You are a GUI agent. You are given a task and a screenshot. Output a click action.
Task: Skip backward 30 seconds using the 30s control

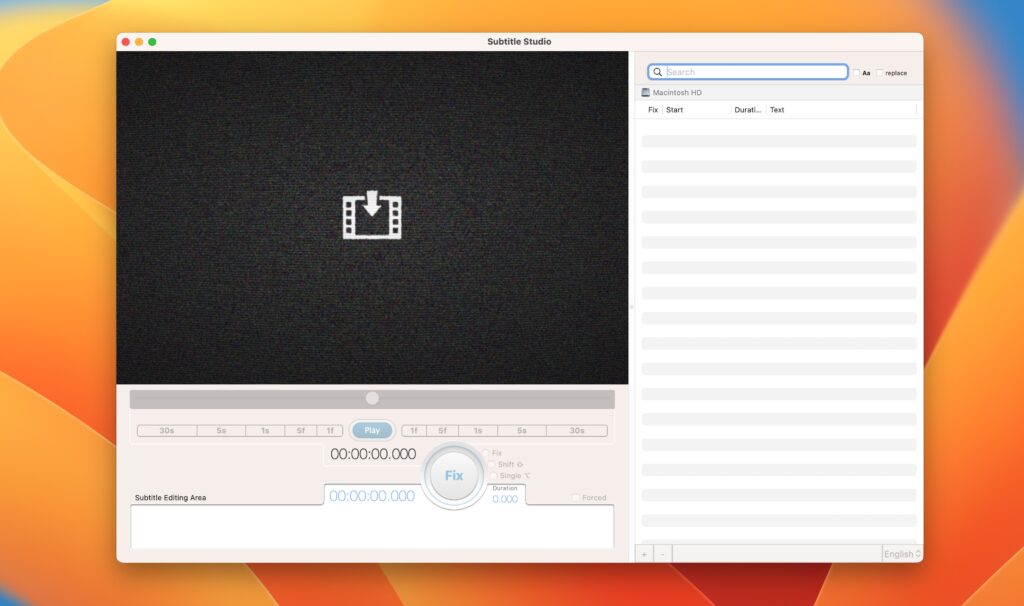coord(166,430)
